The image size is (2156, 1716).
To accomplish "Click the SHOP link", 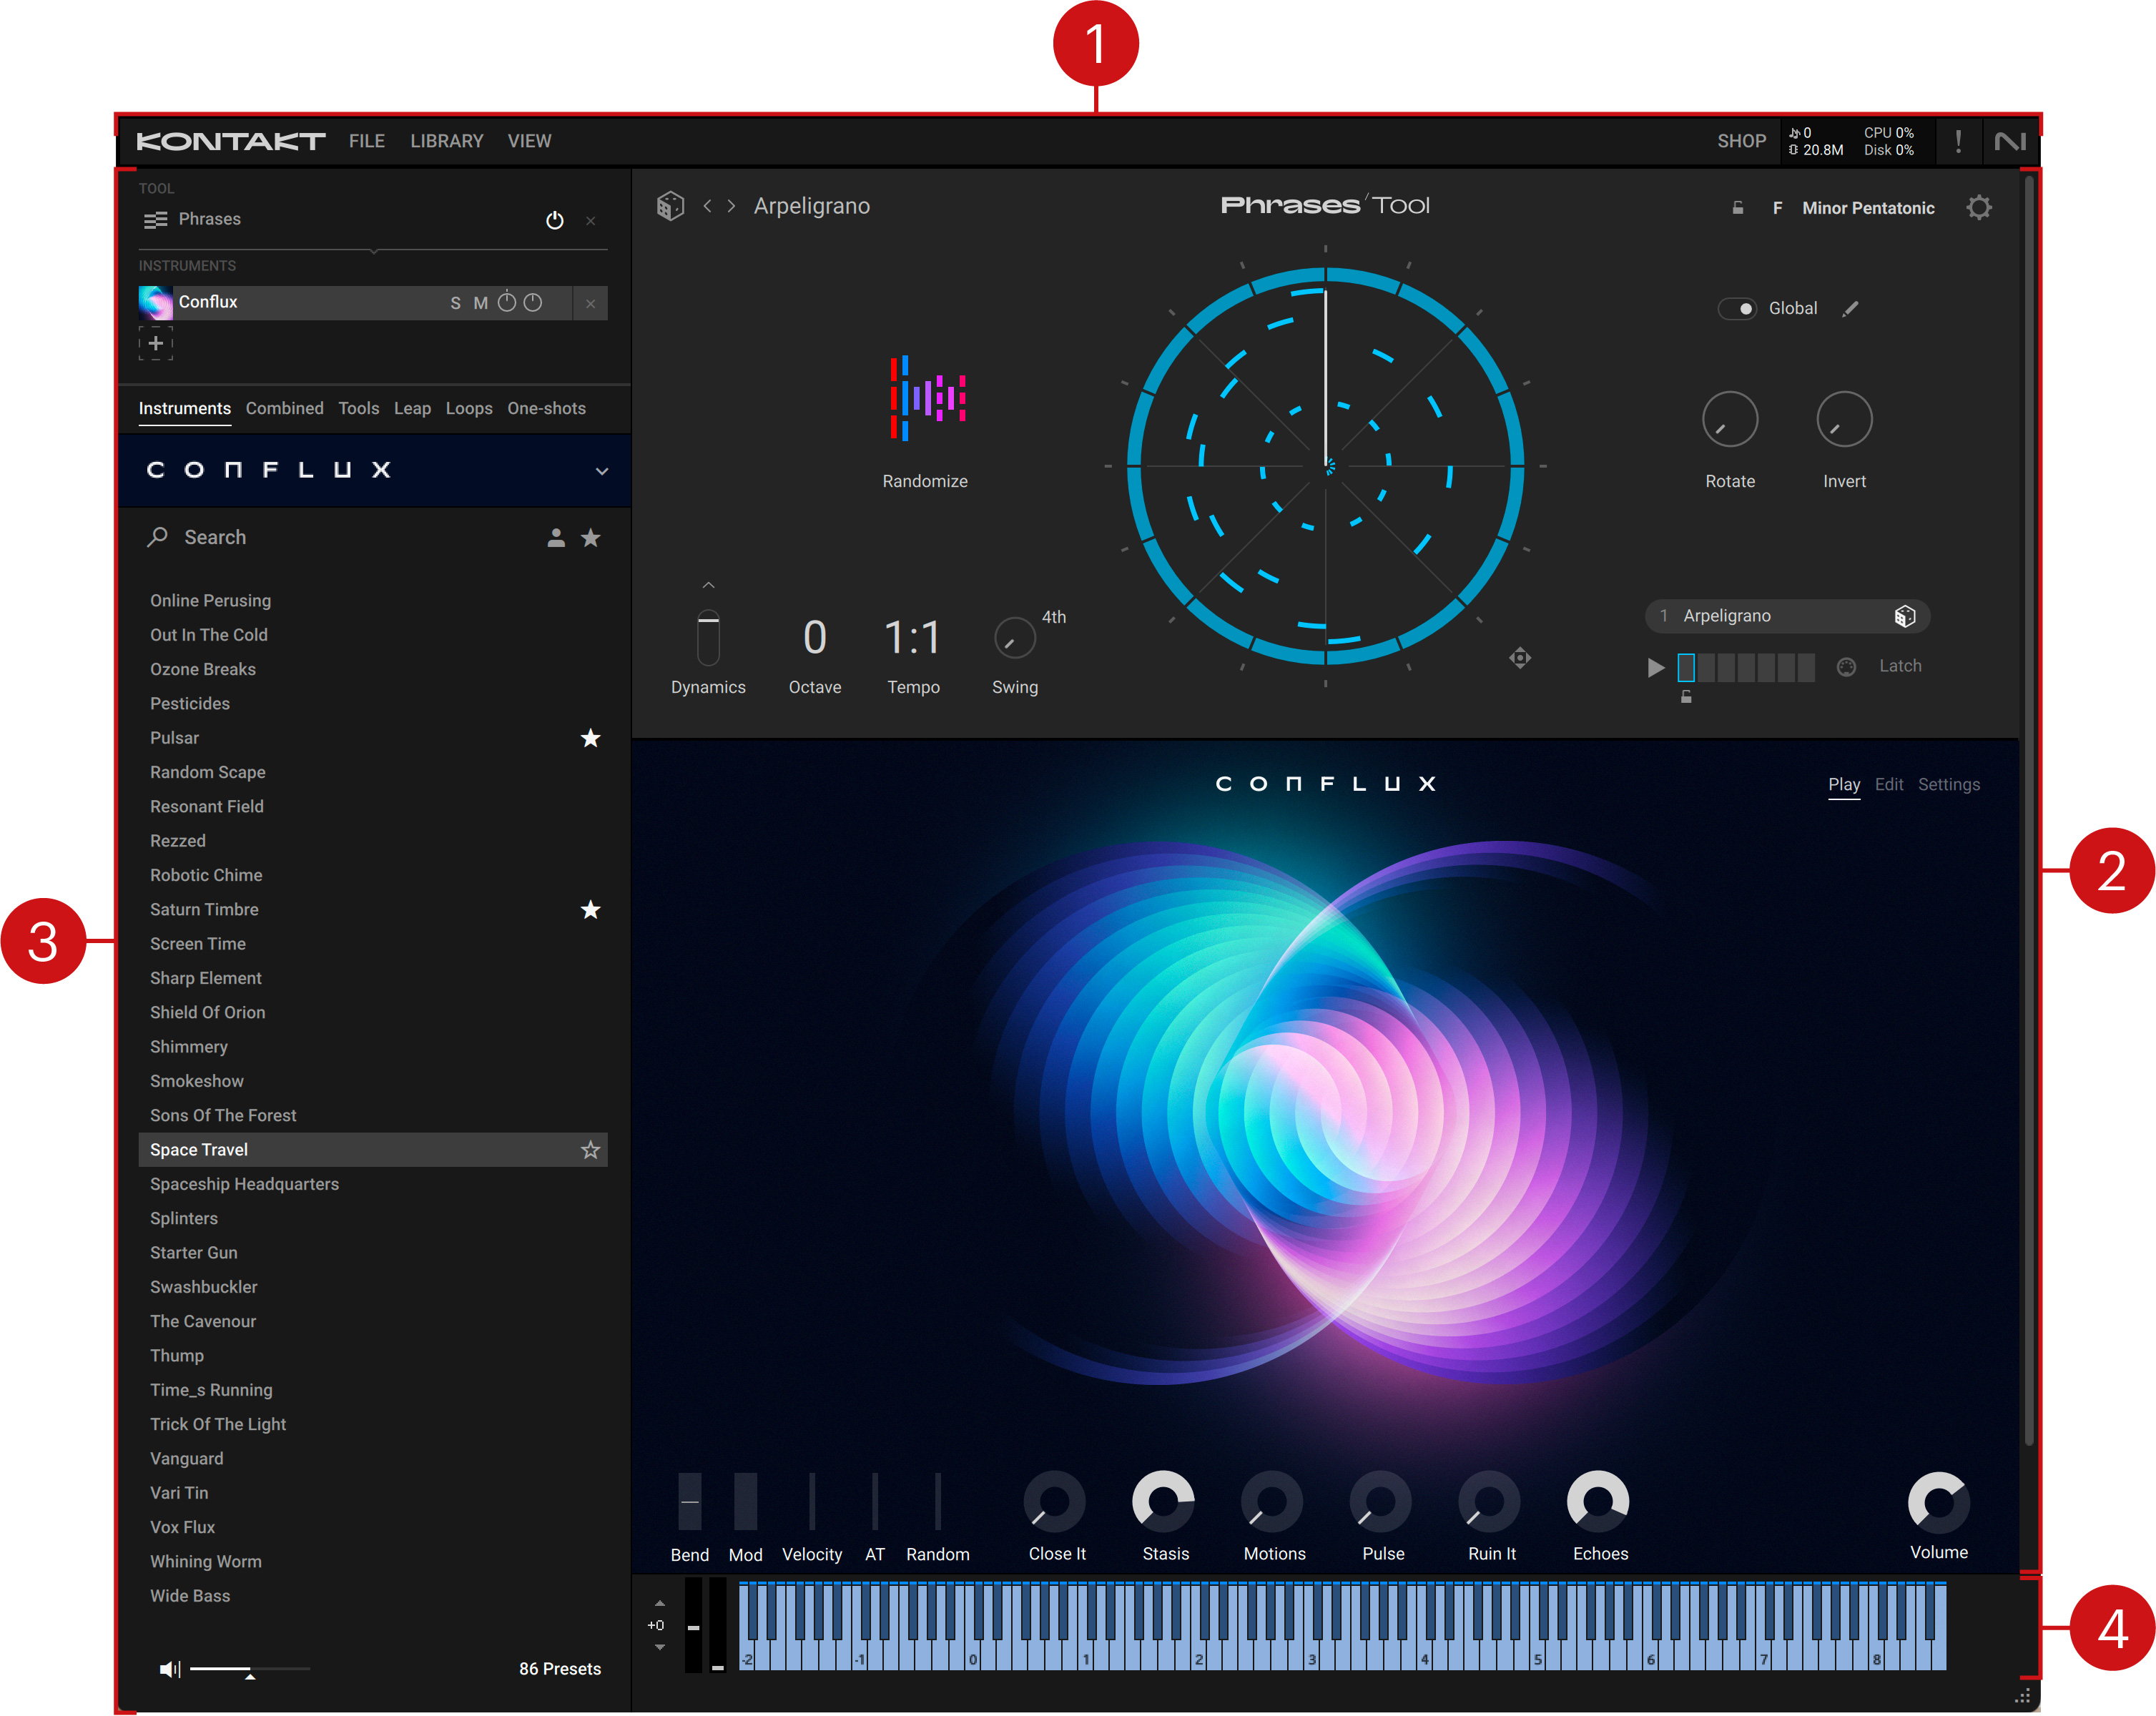I will point(1741,141).
